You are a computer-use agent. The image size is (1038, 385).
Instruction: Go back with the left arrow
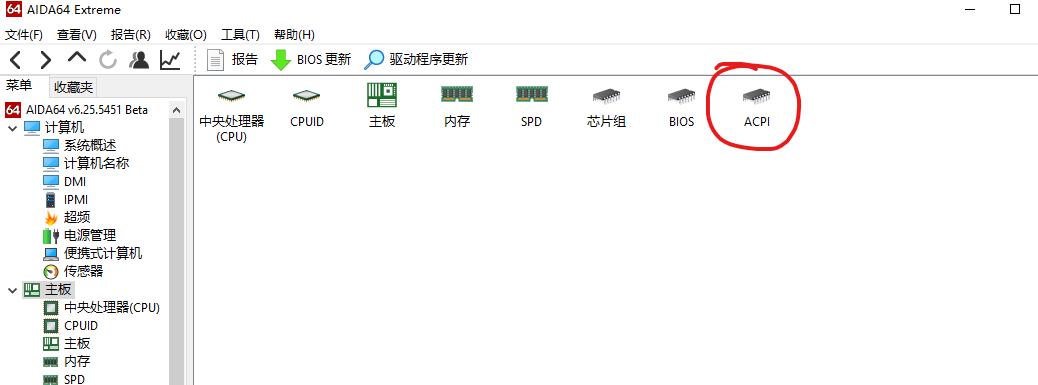coord(15,60)
